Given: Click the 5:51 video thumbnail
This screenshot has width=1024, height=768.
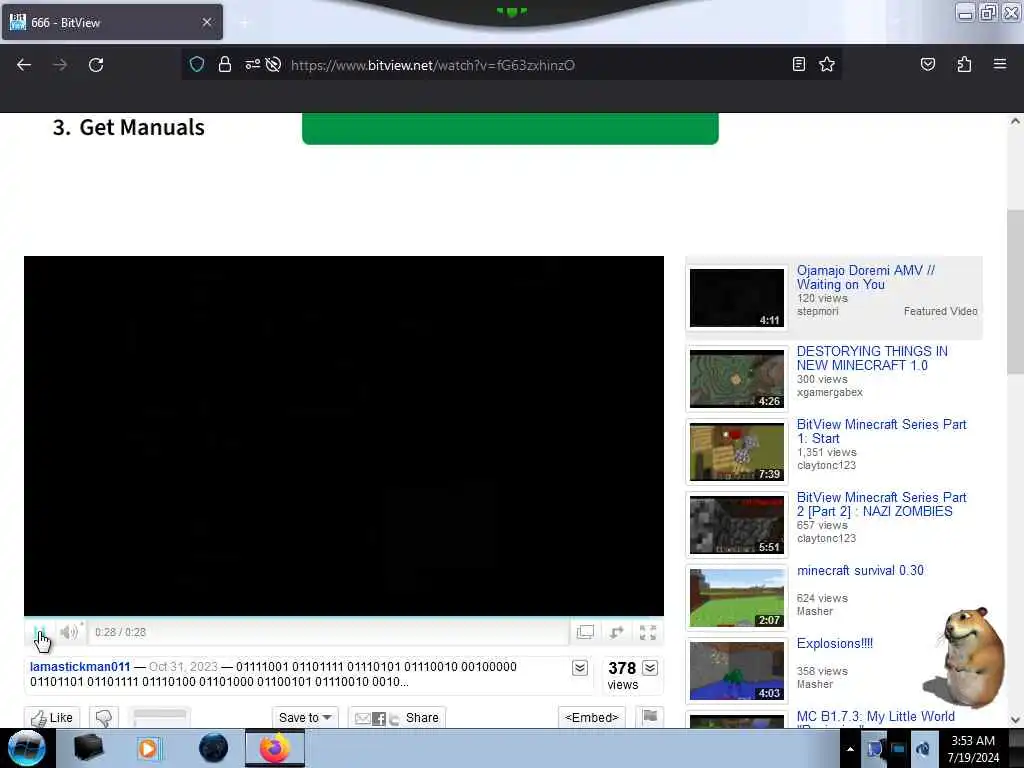Looking at the screenshot, I should point(737,525).
